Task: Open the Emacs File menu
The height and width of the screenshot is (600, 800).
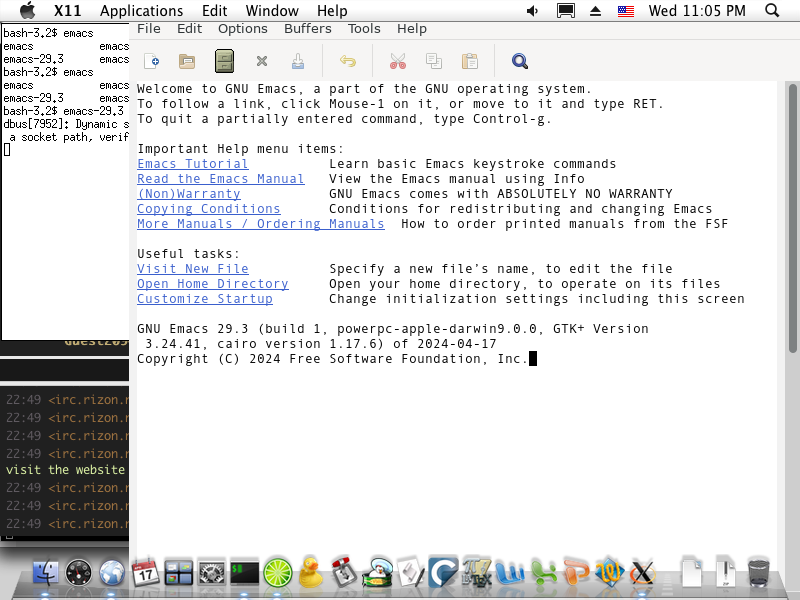Action: [148, 29]
